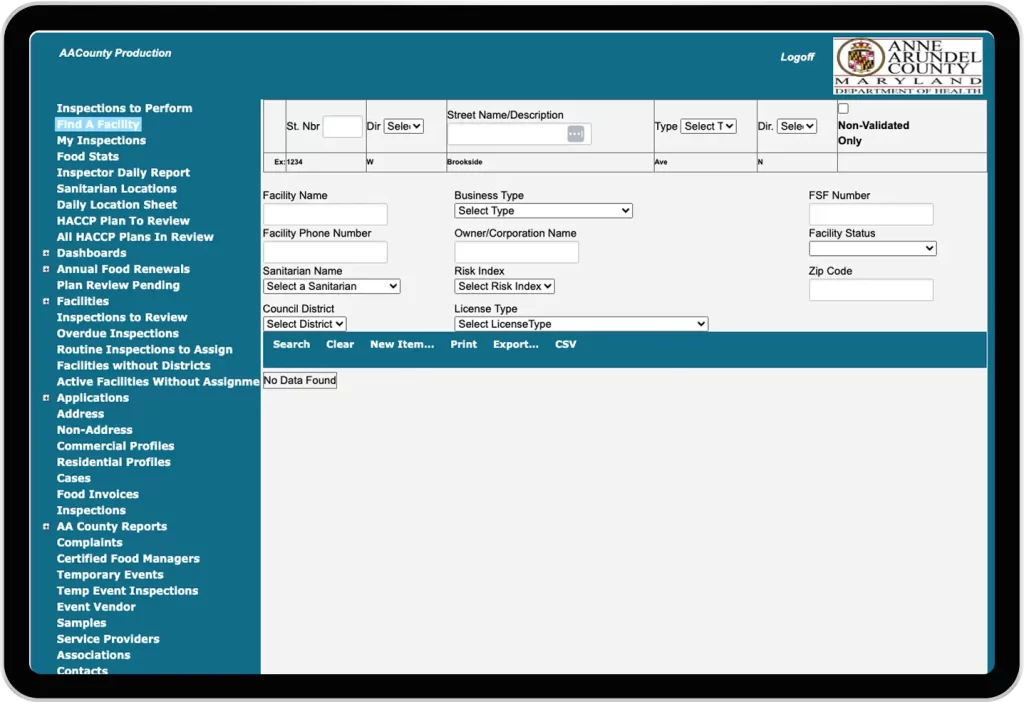The image size is (1024, 702).
Task: Expand the AA County Reports section
Action: (45, 526)
